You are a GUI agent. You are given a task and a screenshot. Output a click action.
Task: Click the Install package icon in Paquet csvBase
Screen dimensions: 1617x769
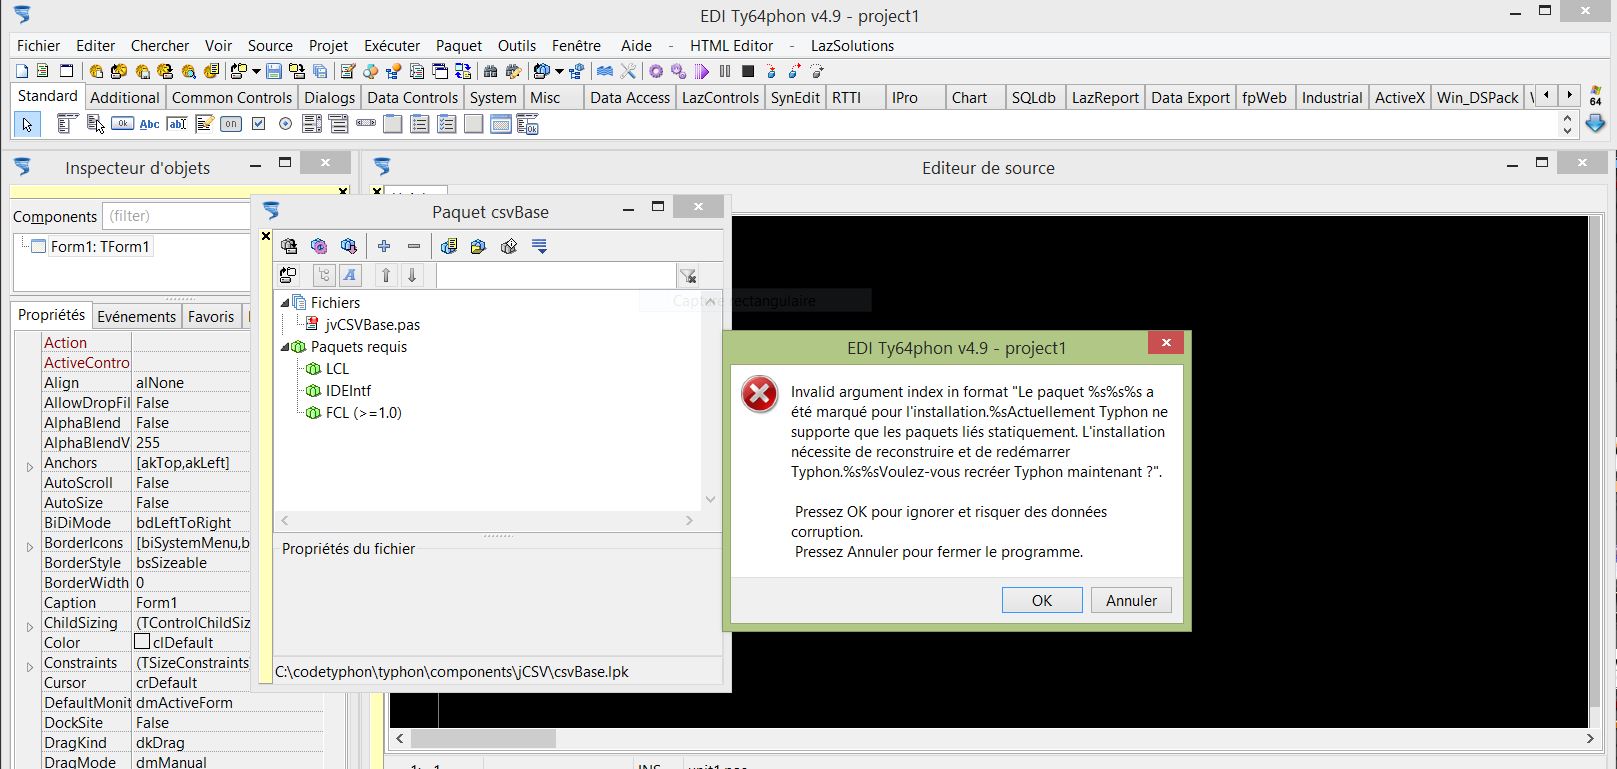pos(348,246)
